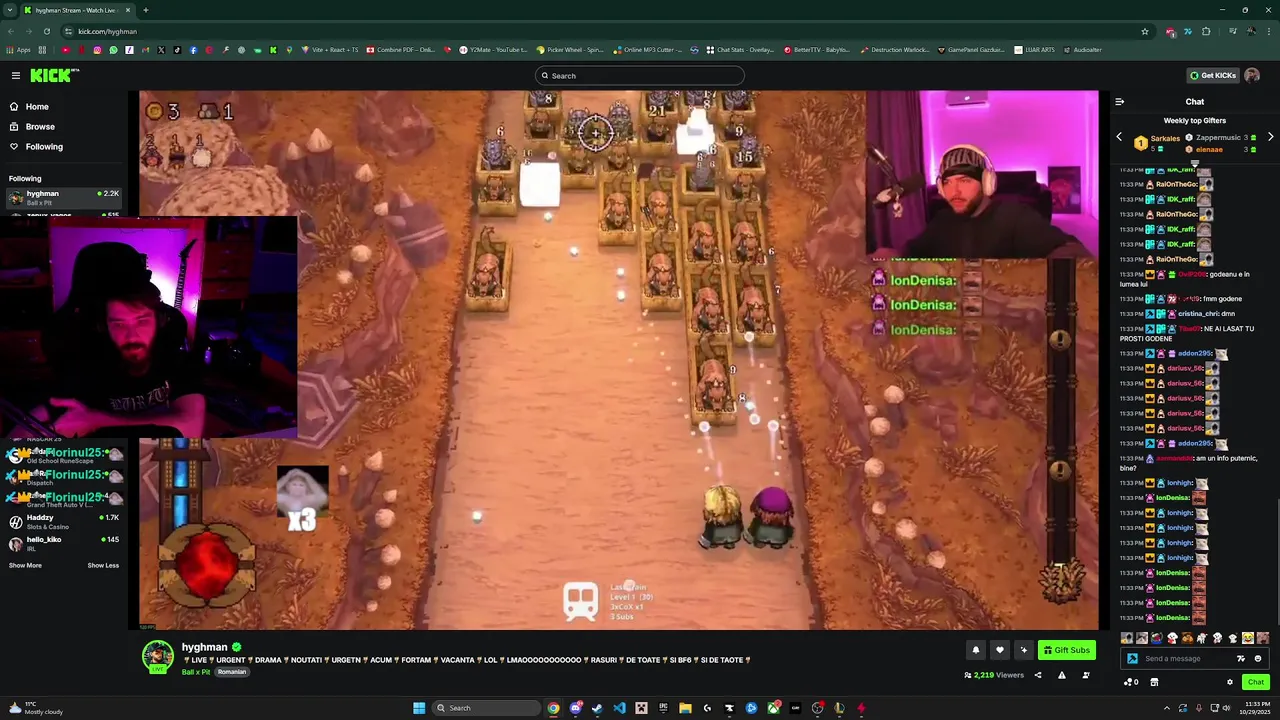Select hyghman channel in Following list
Viewport: 1280px width, 720px height.
click(x=63, y=197)
